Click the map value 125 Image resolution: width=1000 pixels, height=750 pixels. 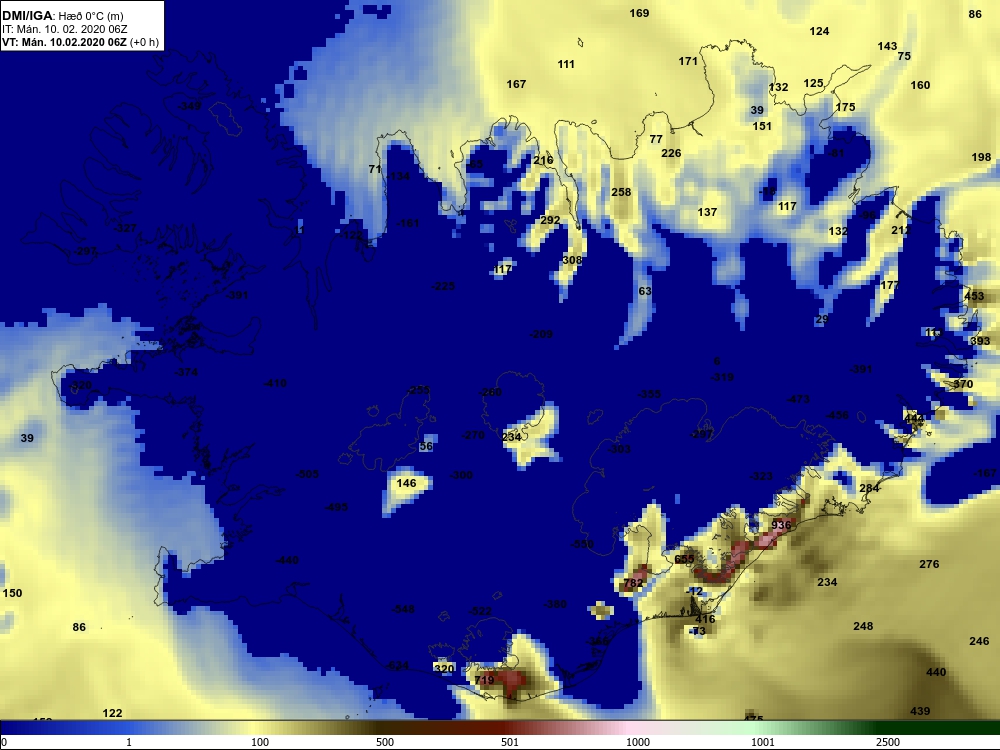pyautogui.click(x=813, y=83)
